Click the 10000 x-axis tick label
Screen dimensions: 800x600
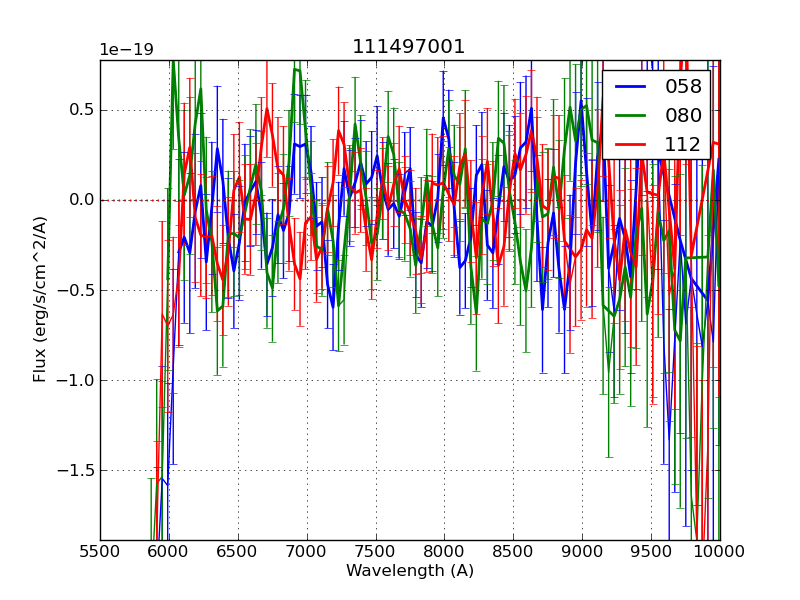point(719,551)
